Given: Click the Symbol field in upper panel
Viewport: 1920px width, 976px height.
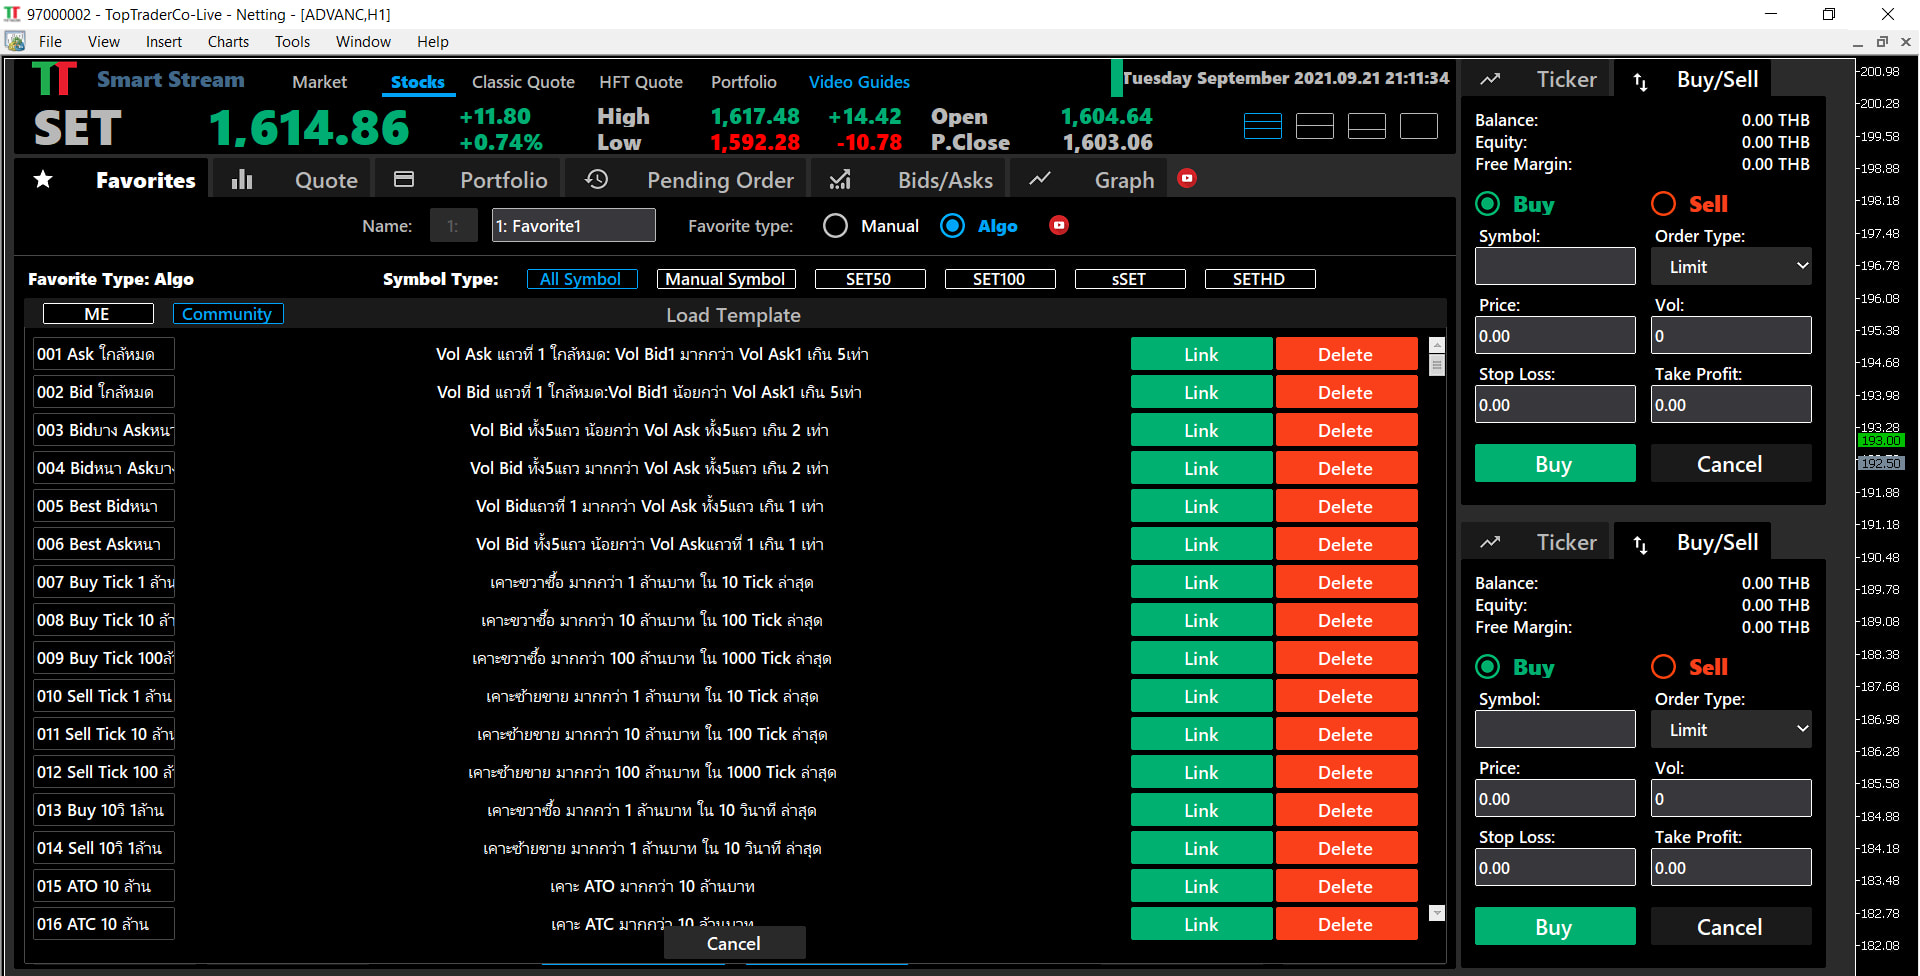Looking at the screenshot, I should (1555, 267).
